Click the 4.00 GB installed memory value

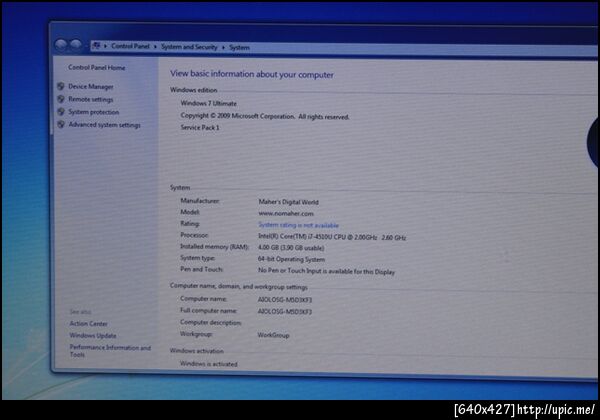291,248
